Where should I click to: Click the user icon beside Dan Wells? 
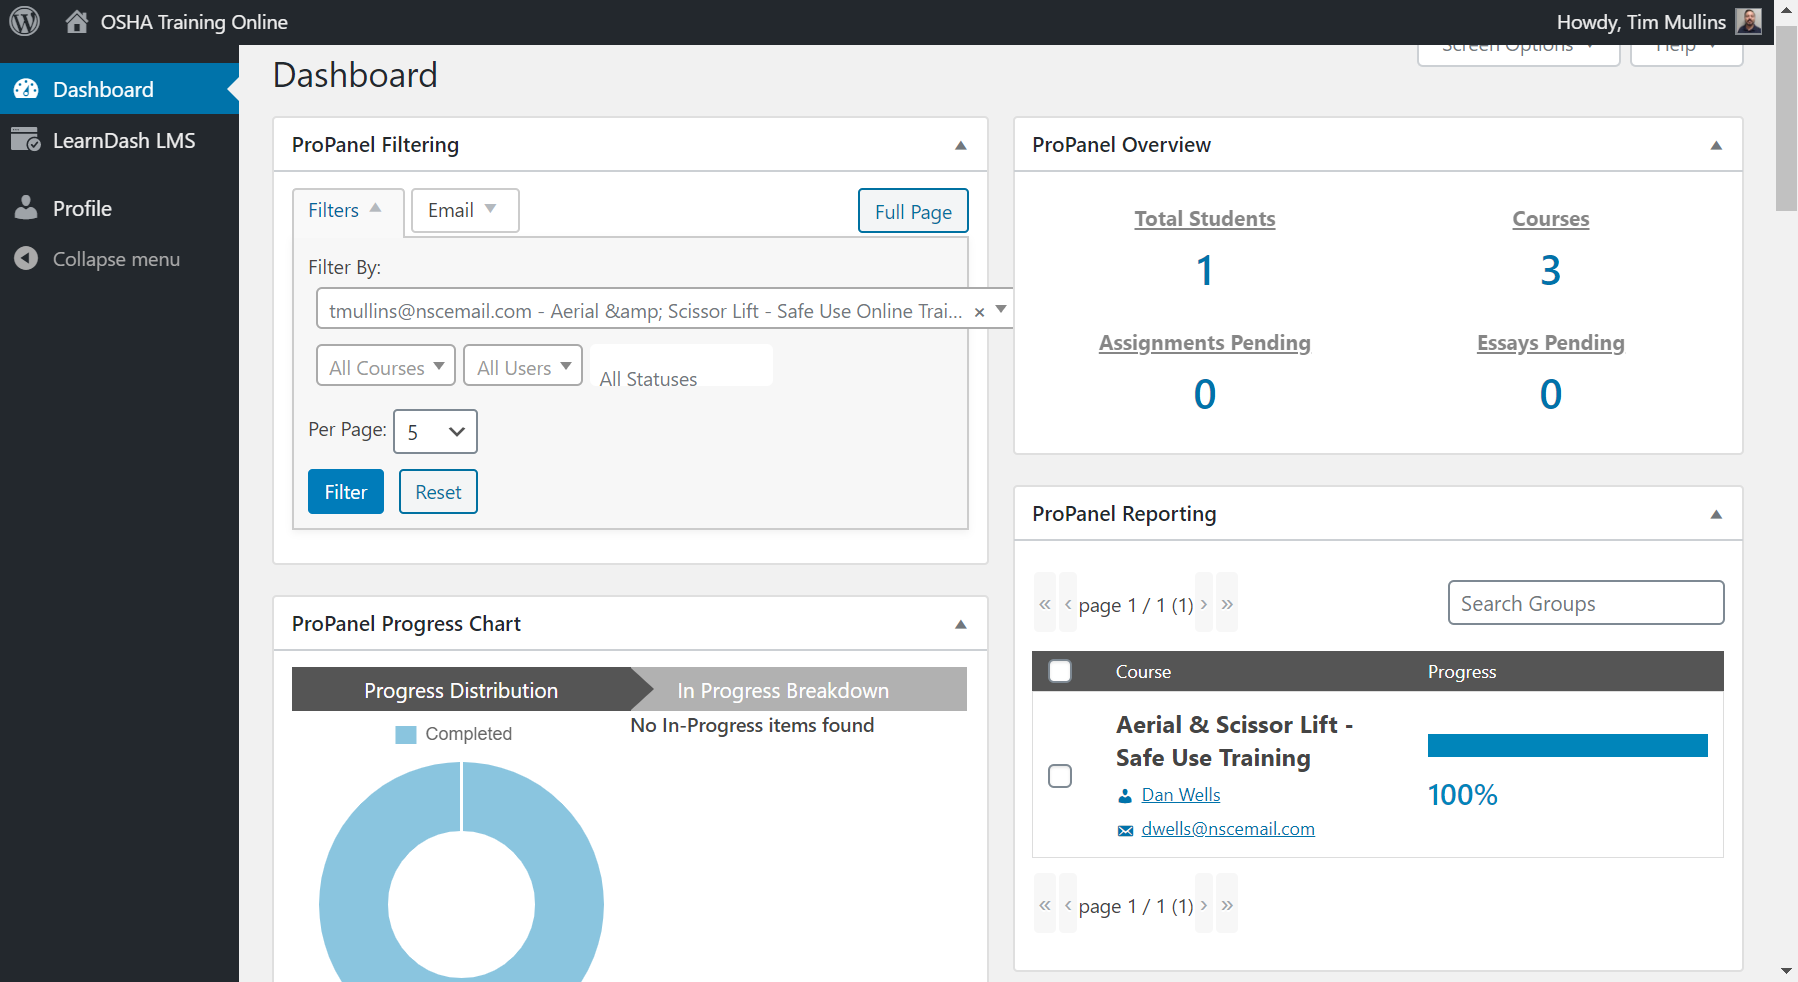(x=1125, y=796)
